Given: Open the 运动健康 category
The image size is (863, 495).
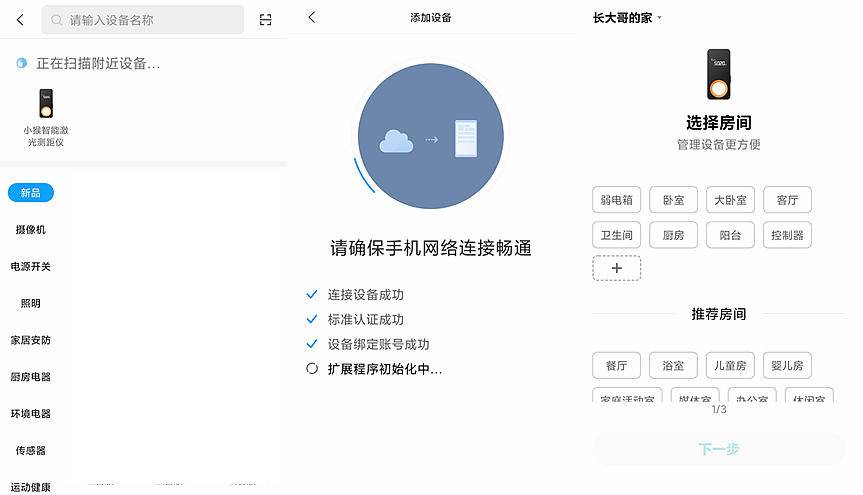Looking at the screenshot, I should pyautogui.click(x=31, y=487).
